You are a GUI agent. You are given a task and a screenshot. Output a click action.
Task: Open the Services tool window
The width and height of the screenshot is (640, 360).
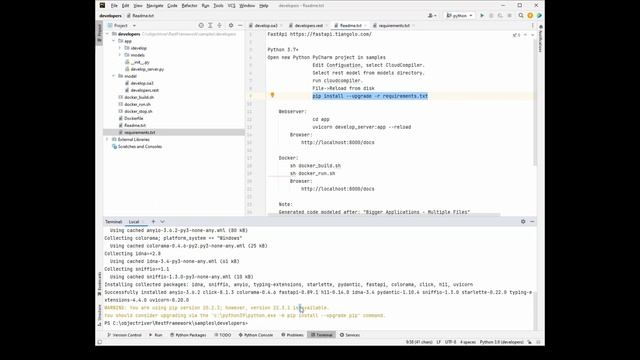[x=350, y=335]
